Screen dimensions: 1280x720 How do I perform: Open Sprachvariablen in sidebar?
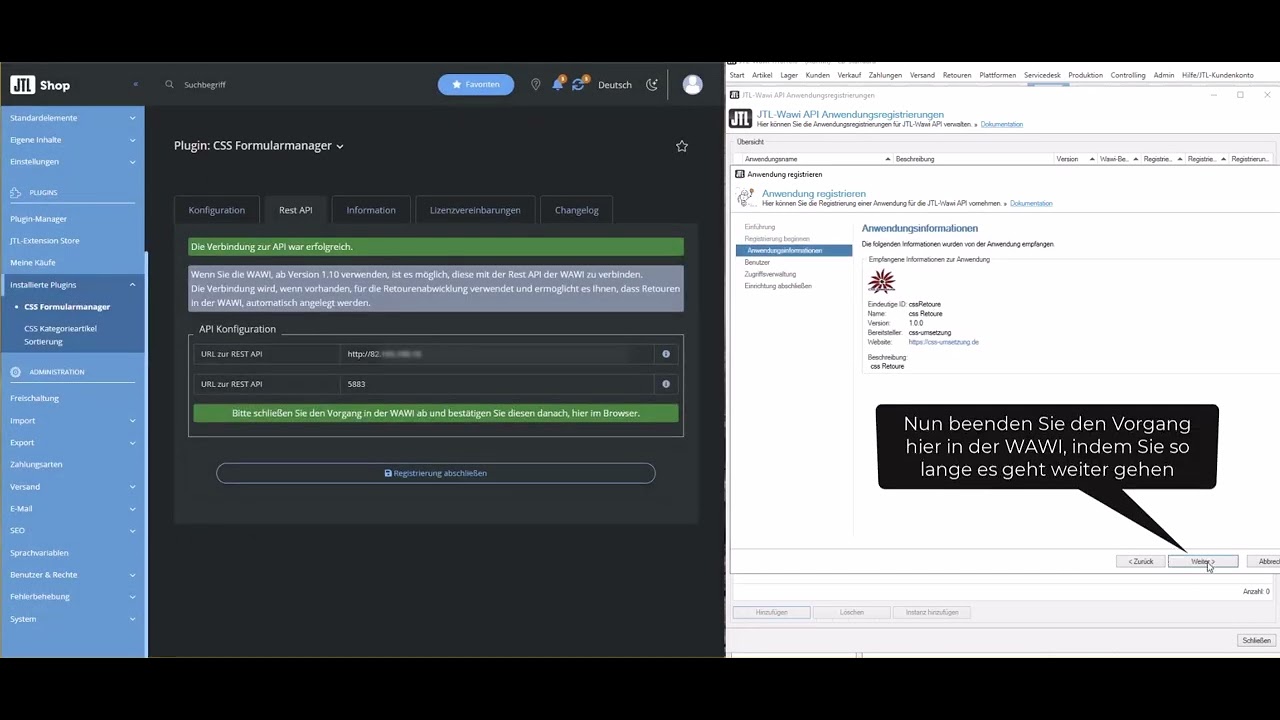pyautogui.click(x=39, y=553)
